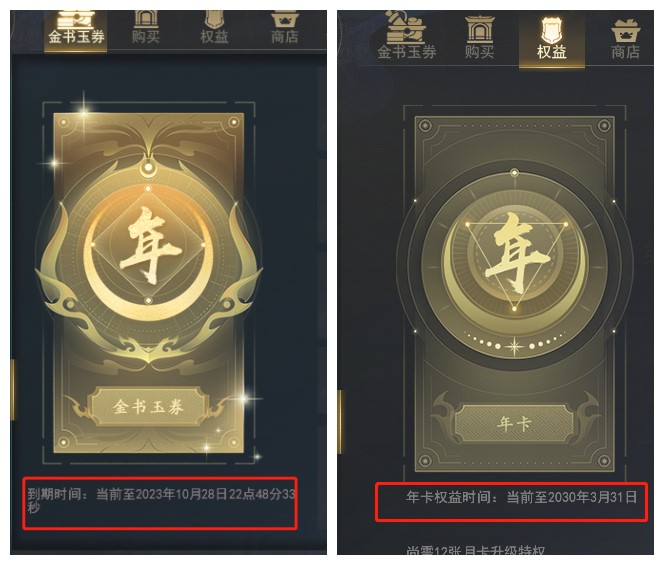This screenshot has height=565, width=664.
Task: Click the gold side handle left panel
Action: pyautogui.click(x=13, y=390)
